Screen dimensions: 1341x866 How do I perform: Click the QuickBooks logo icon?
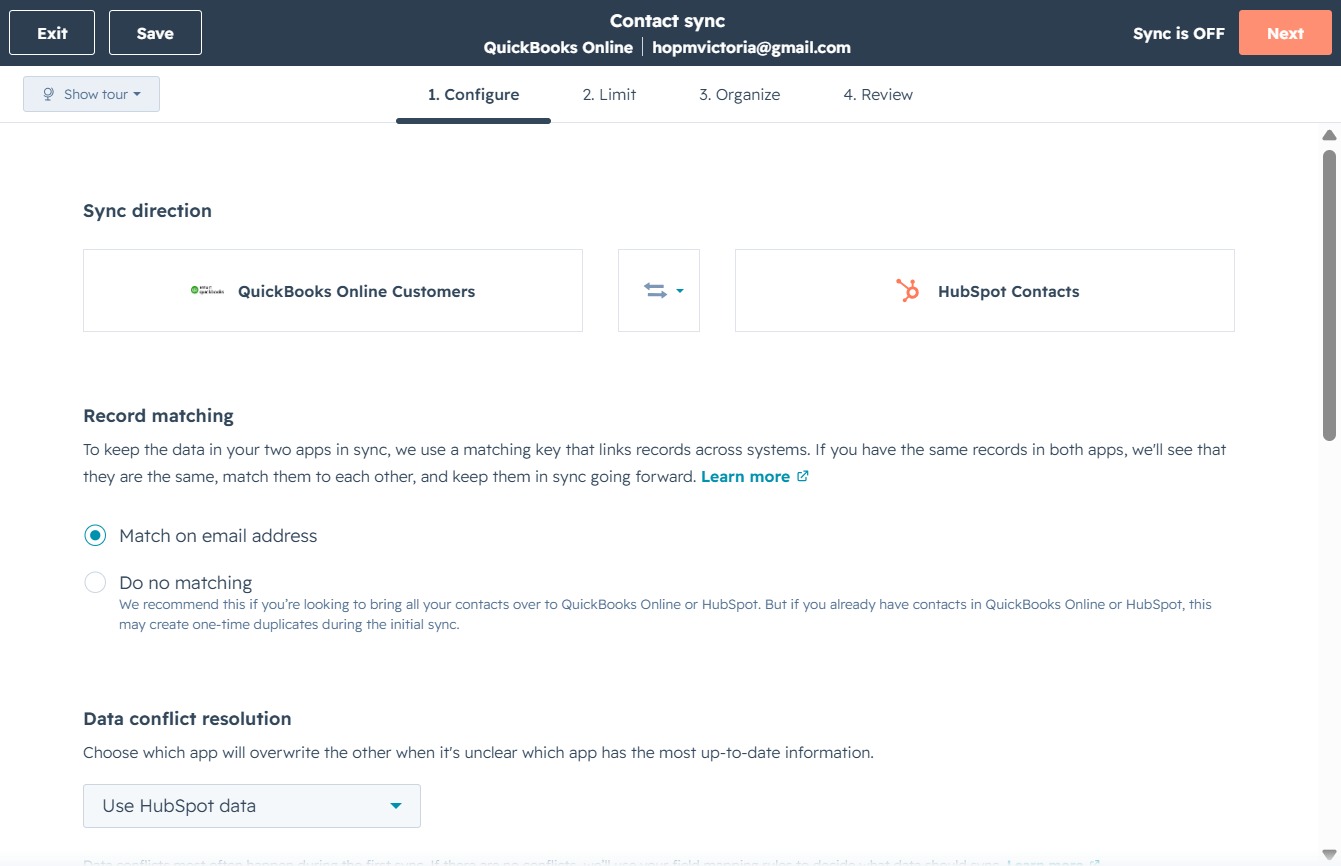[x=207, y=291]
